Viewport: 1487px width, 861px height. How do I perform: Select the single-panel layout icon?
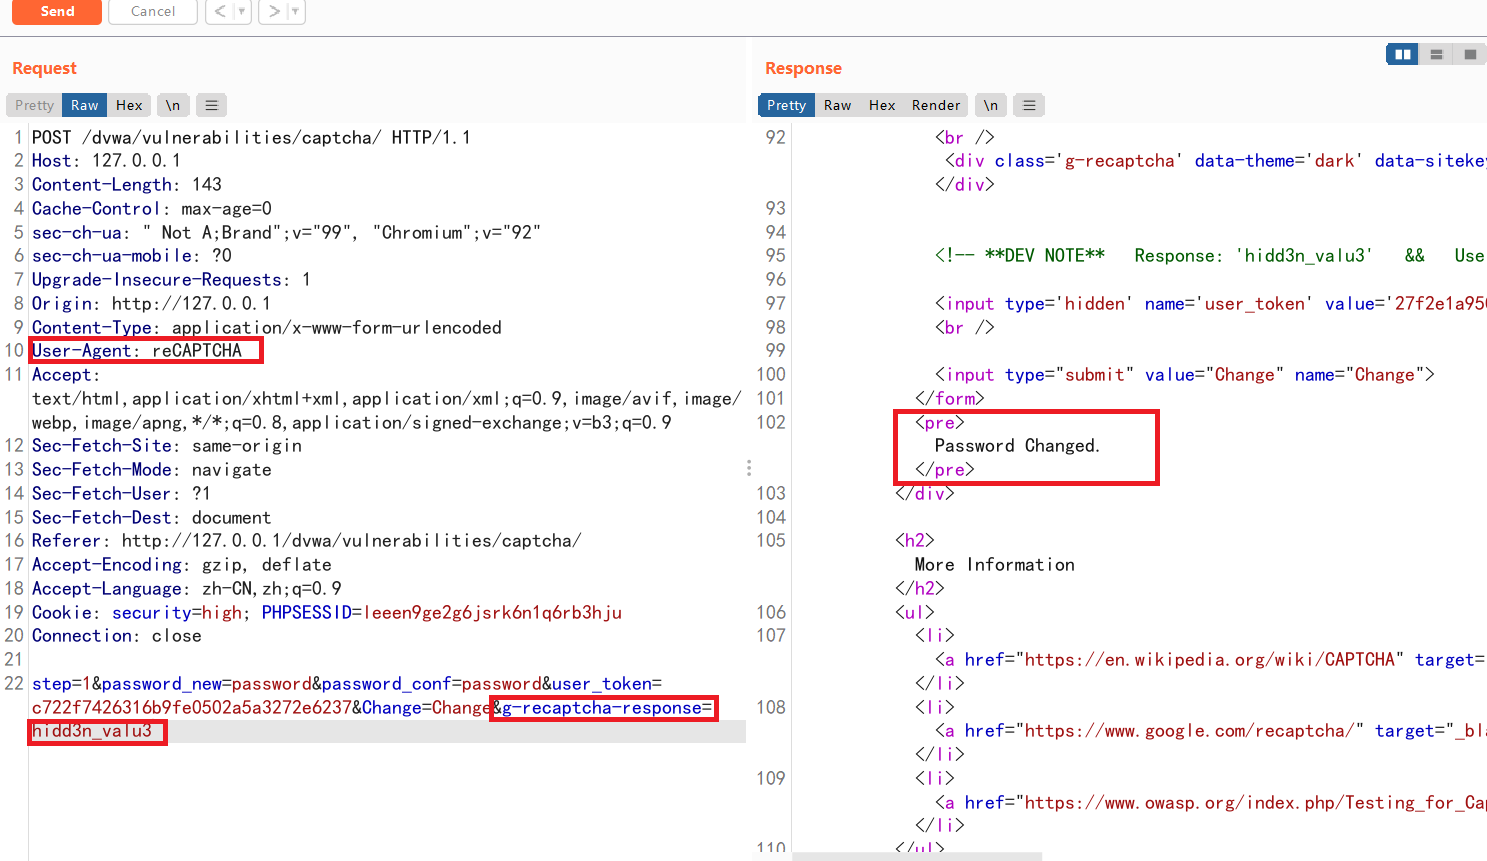pos(1469,53)
